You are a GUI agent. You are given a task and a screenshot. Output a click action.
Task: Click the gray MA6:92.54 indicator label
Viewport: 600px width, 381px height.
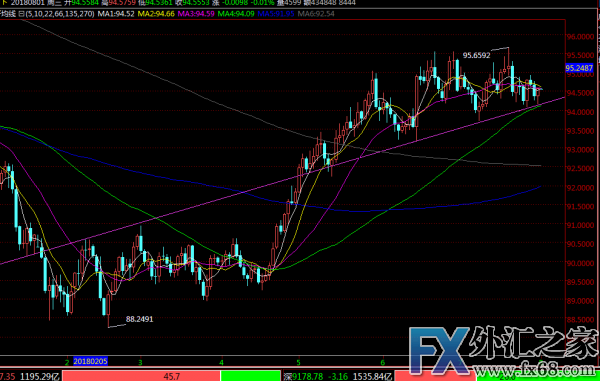coord(316,14)
